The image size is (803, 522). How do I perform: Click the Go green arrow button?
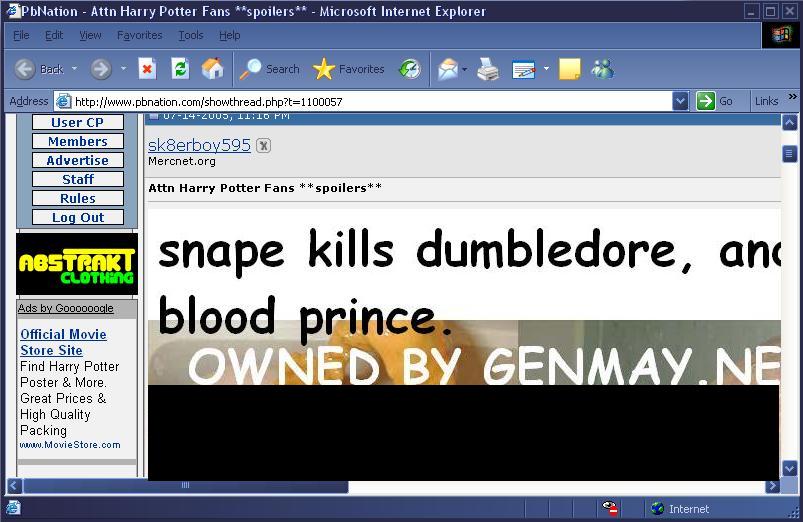[x=706, y=101]
